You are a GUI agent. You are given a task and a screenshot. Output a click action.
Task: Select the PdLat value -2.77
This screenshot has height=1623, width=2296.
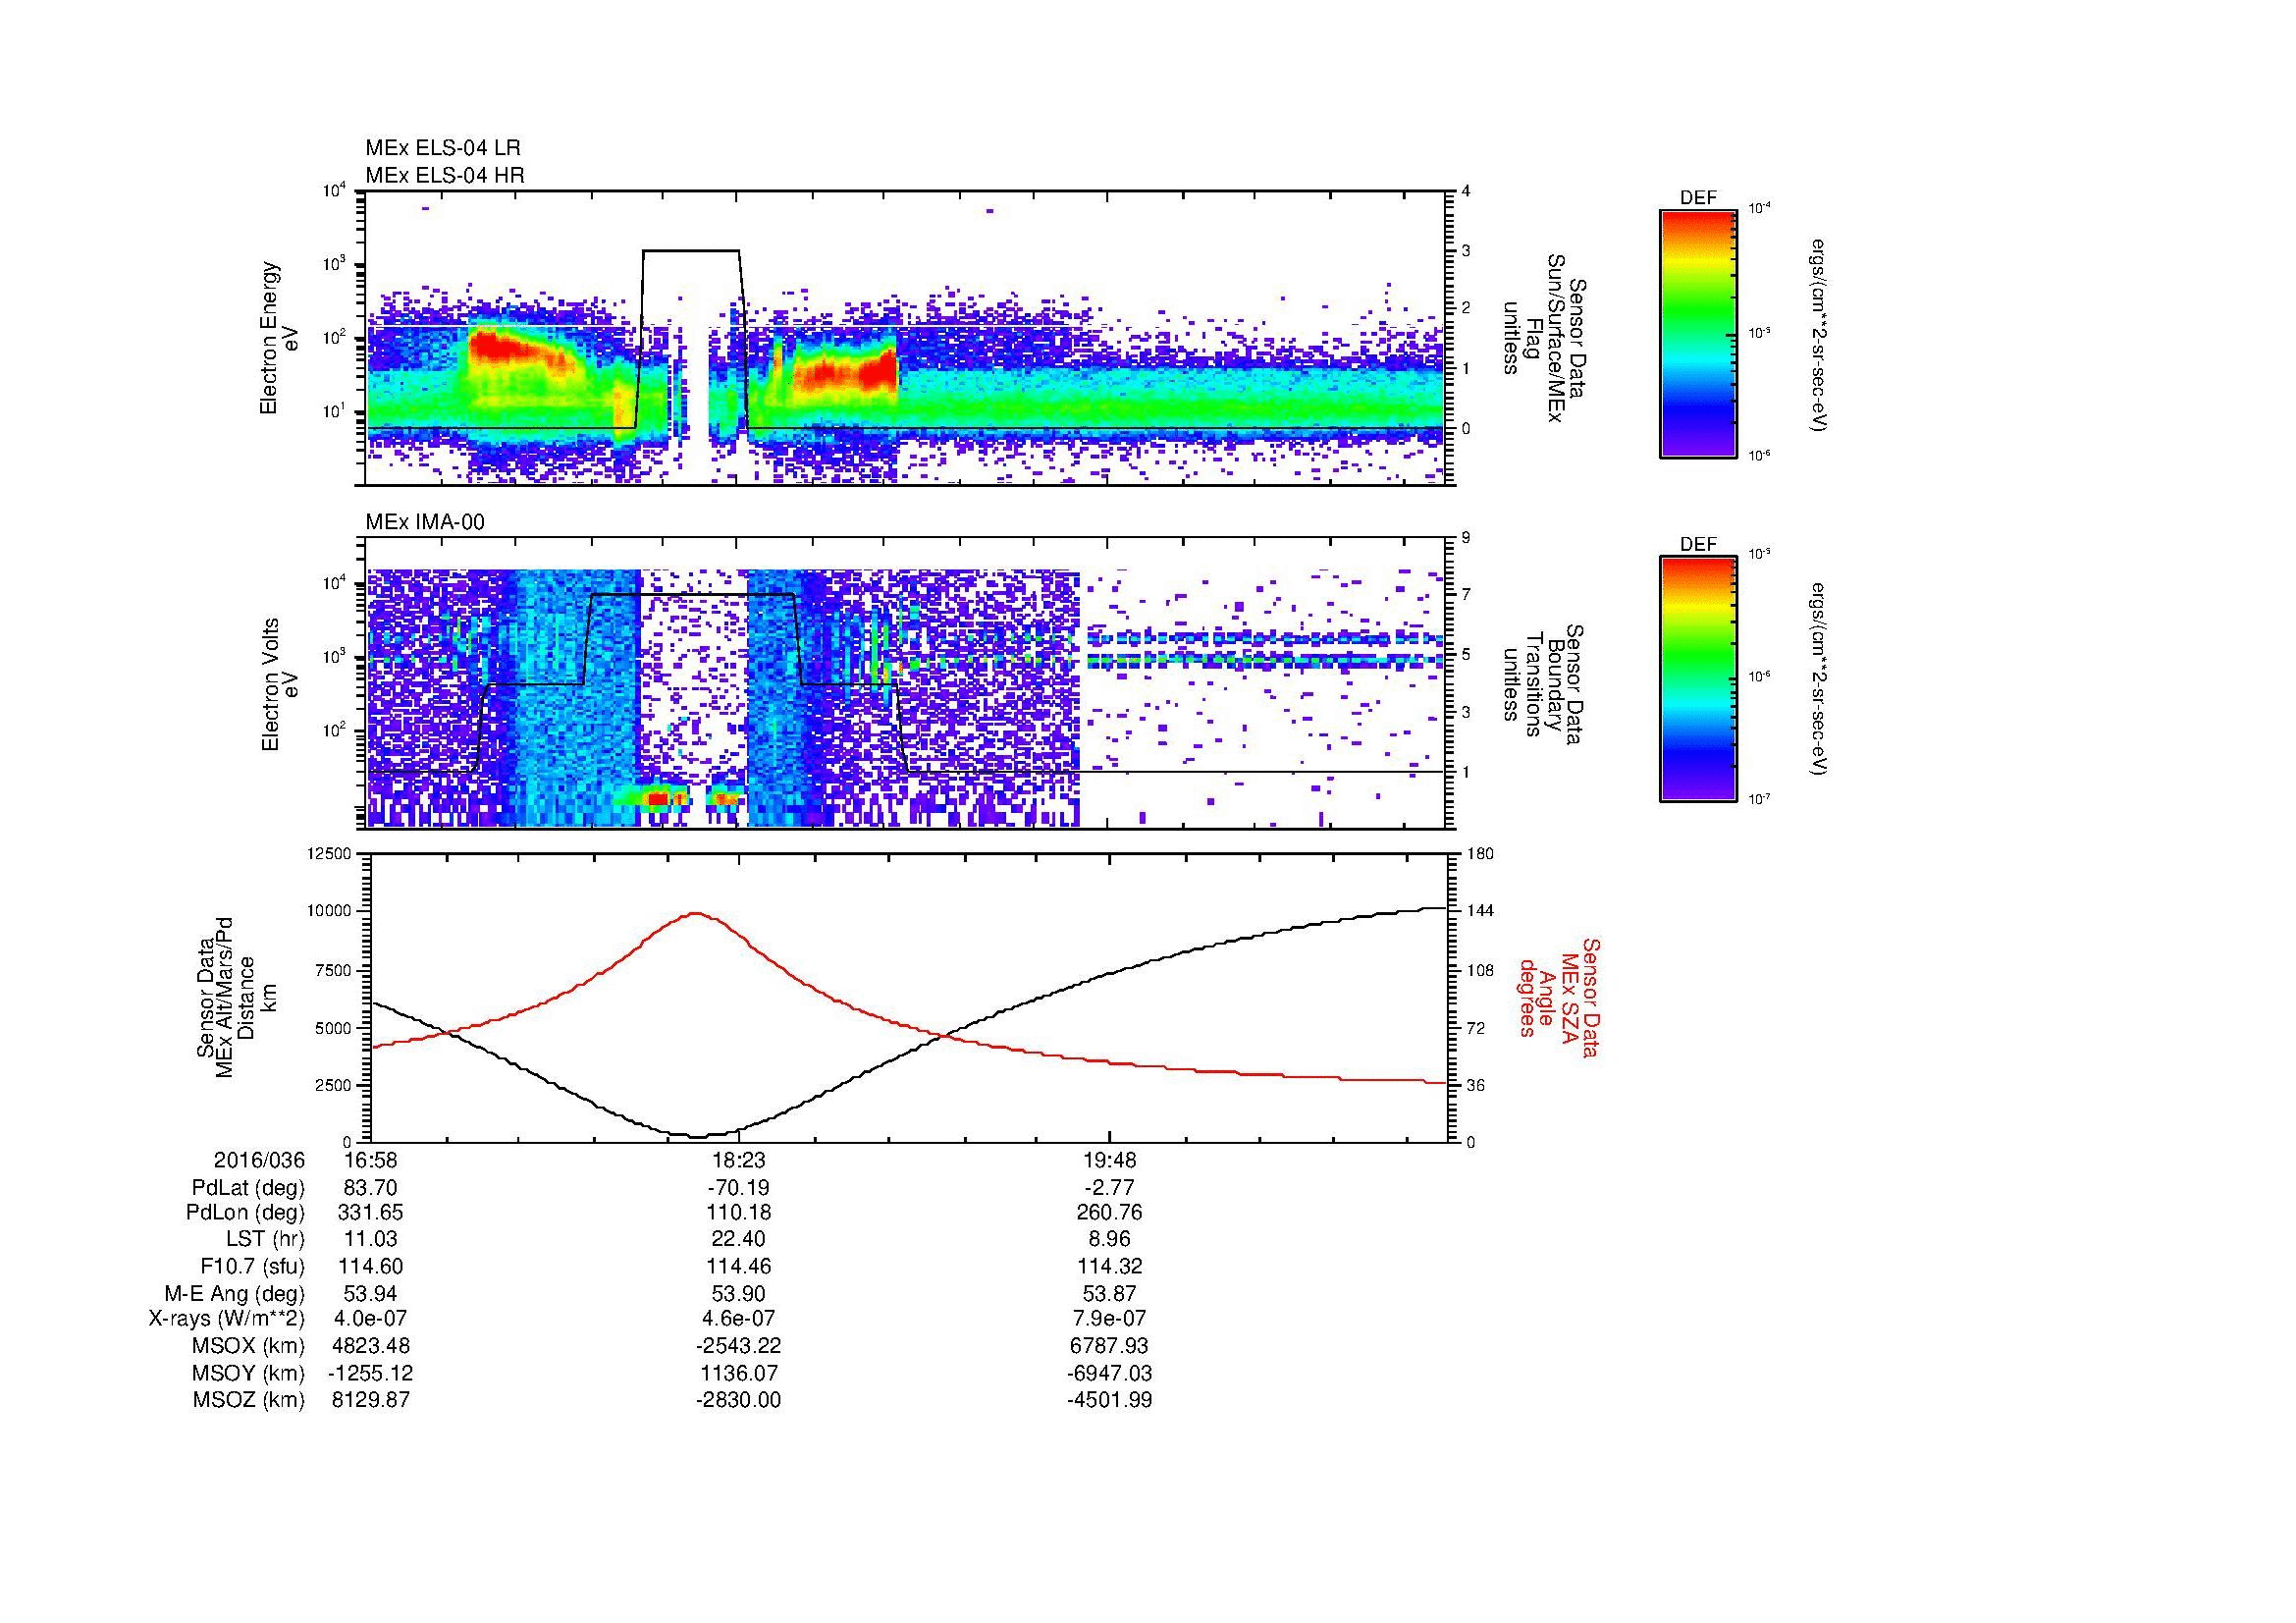click(1110, 1188)
